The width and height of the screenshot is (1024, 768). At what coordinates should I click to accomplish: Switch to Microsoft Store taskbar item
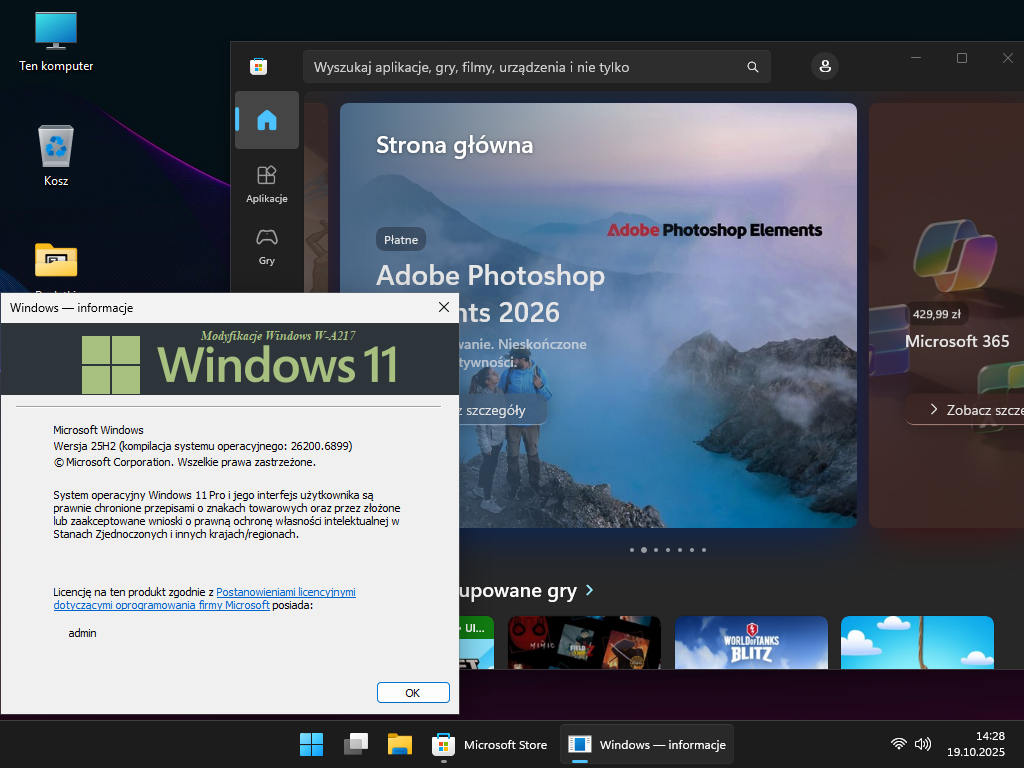coord(491,745)
